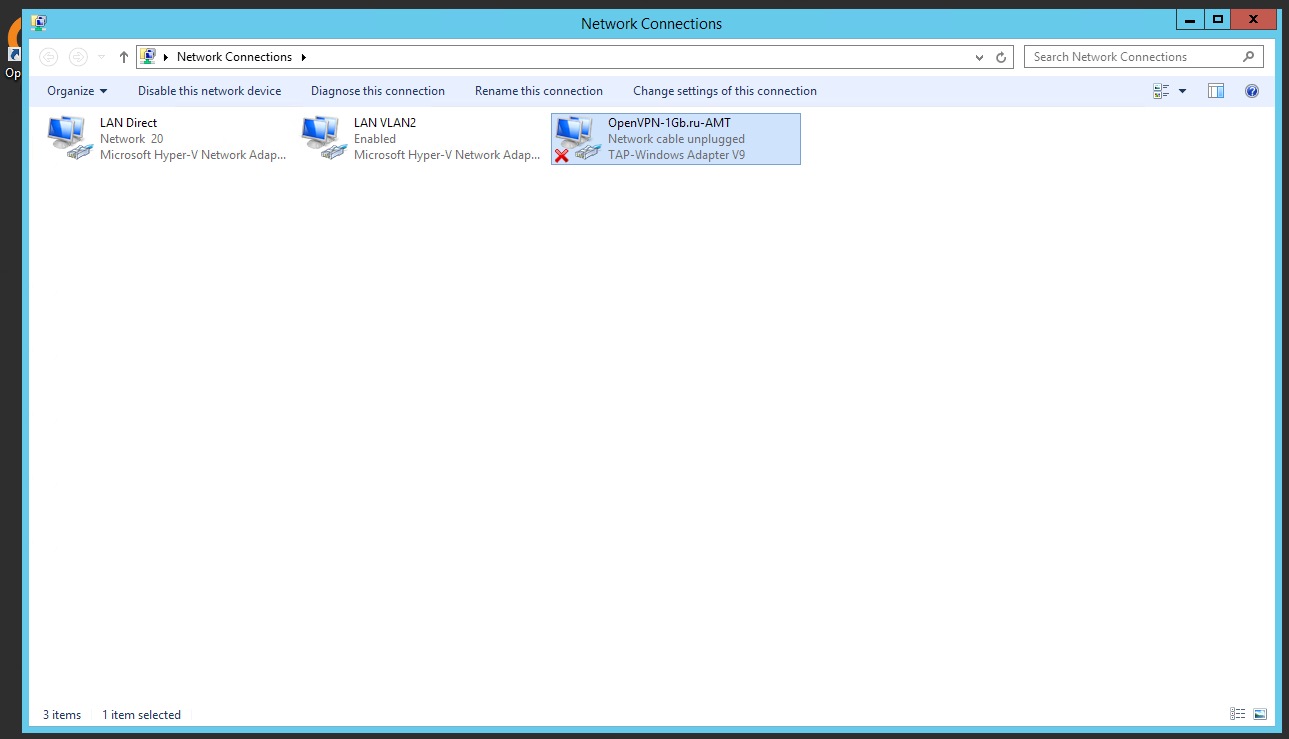Click the Change your view icon
The image size is (1289, 739).
pyautogui.click(x=1161, y=91)
